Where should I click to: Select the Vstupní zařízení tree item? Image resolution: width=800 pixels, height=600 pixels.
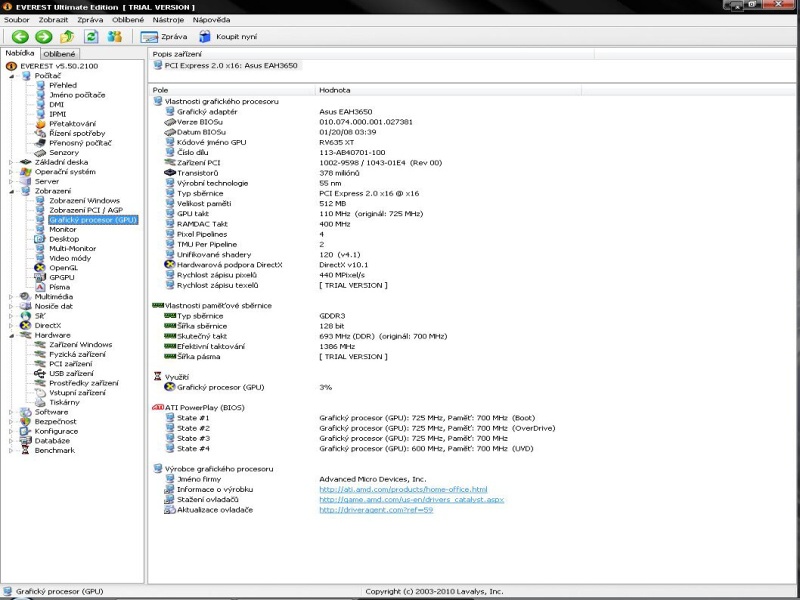coord(78,393)
